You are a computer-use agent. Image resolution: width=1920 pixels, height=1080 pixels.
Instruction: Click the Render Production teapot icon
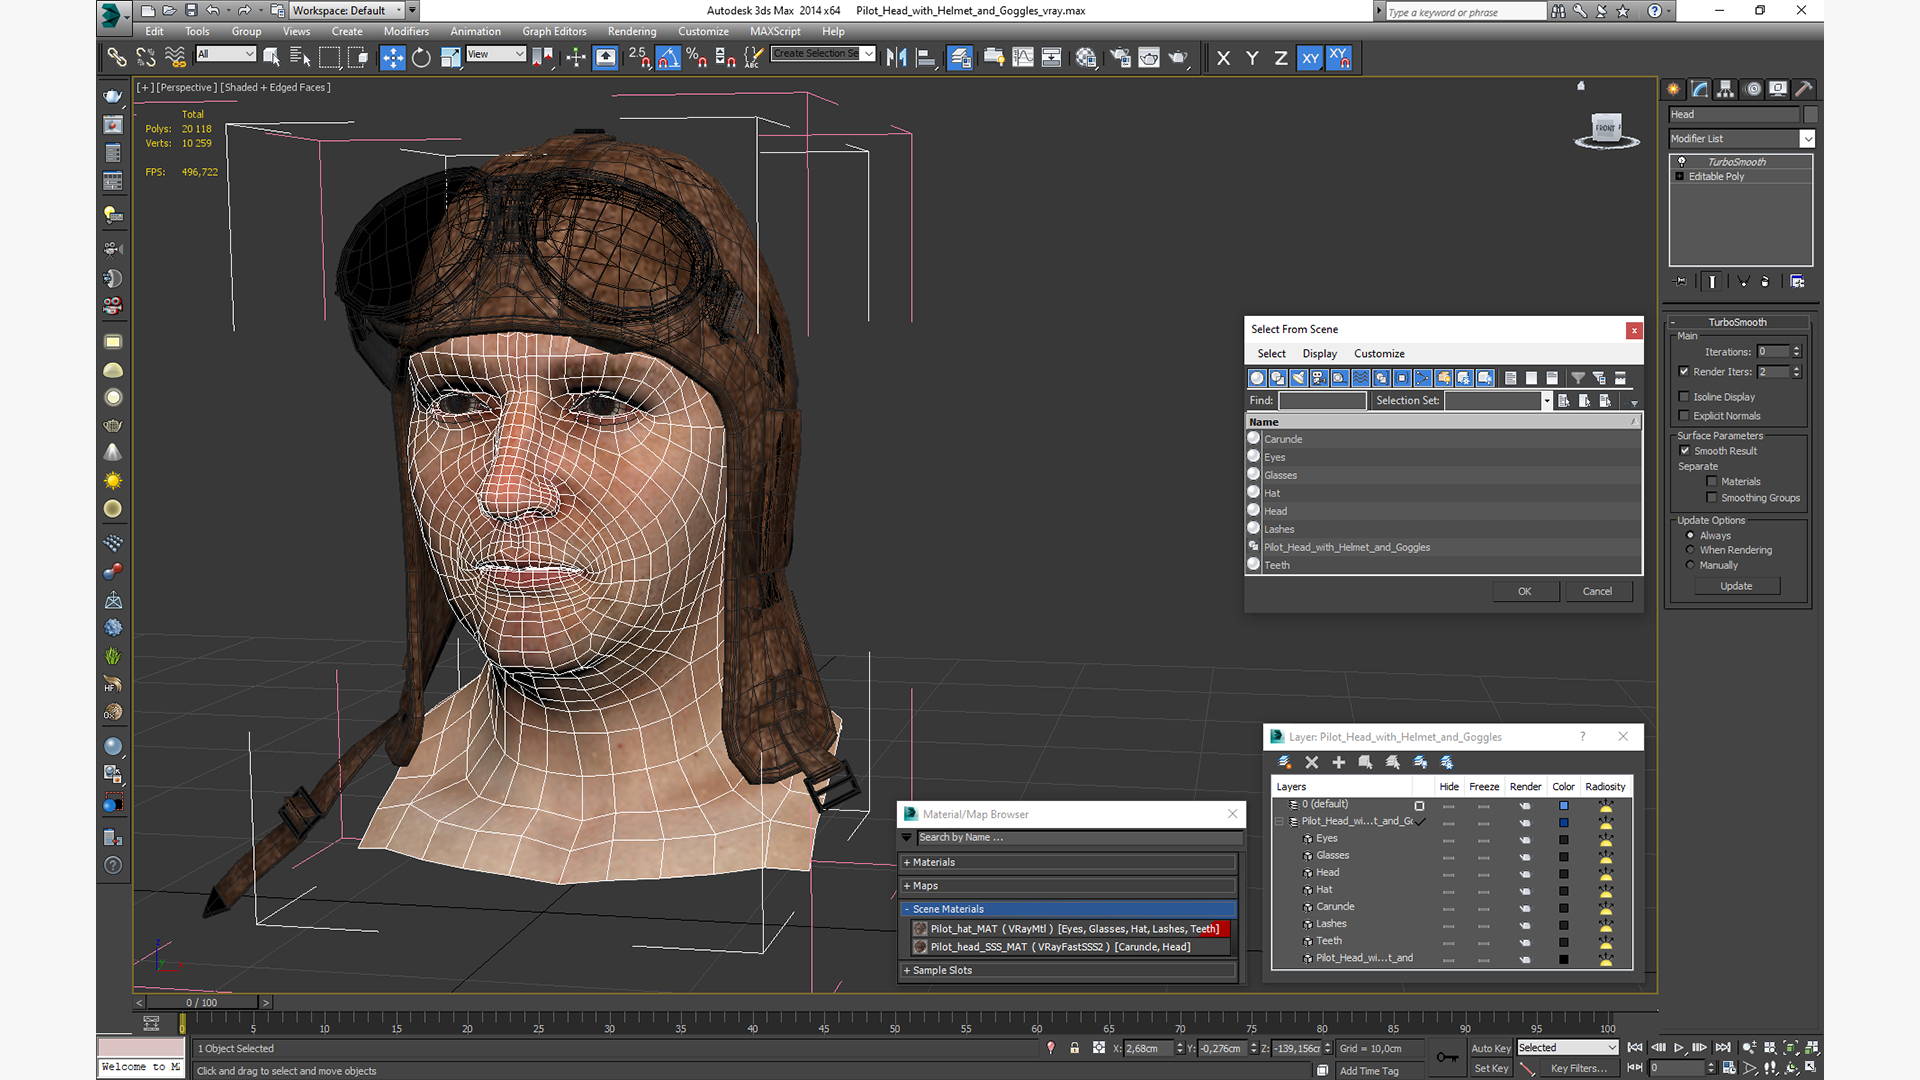1178,58
